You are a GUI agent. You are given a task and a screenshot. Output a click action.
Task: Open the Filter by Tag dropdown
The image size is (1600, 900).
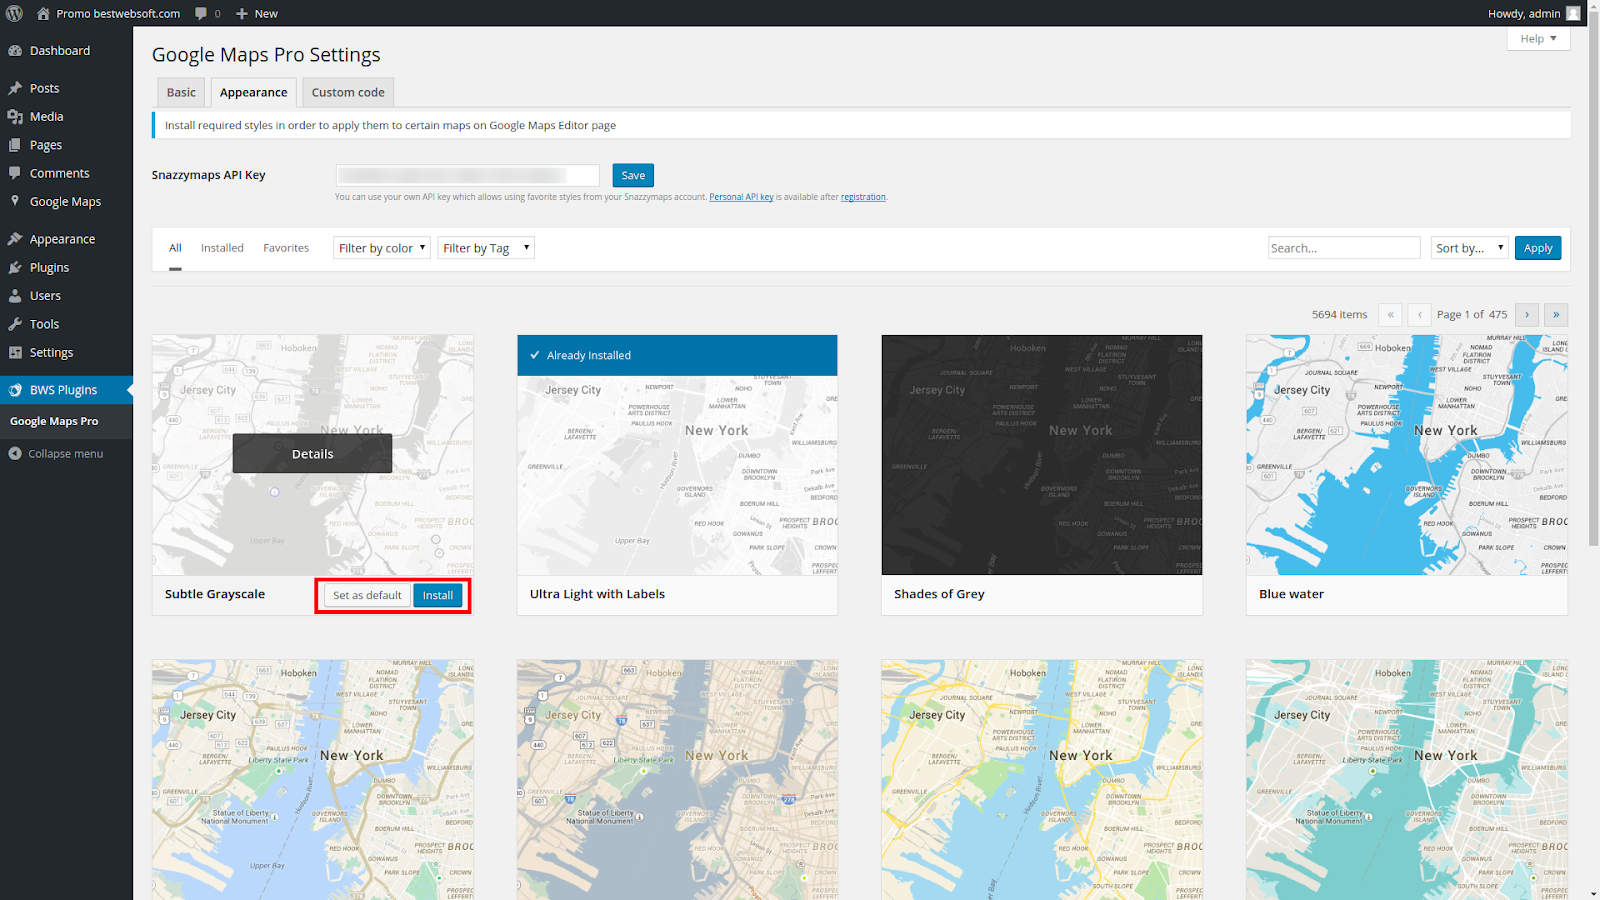click(486, 248)
